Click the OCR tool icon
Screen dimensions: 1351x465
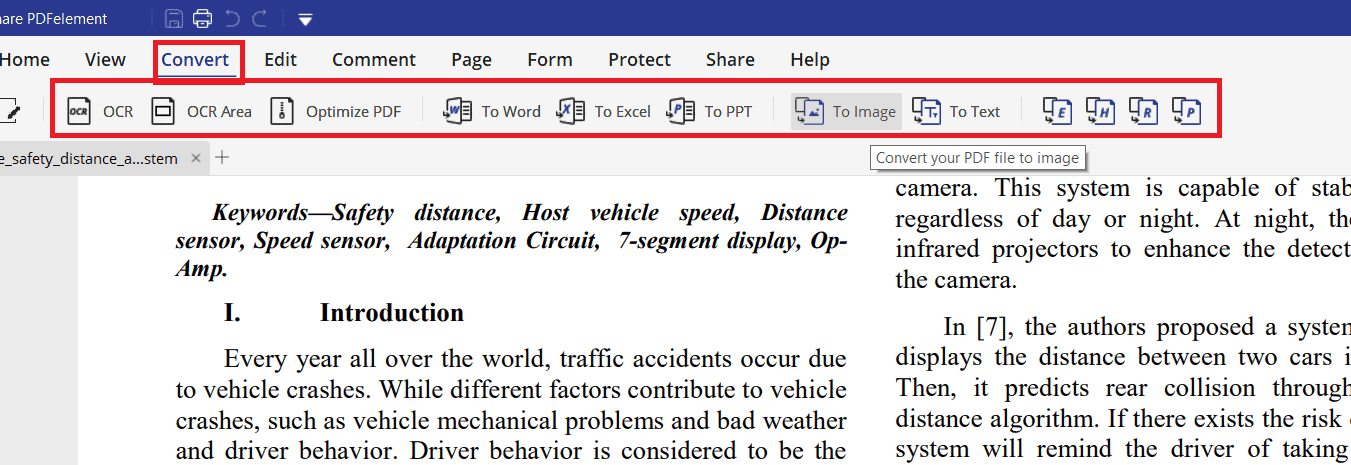(79, 111)
